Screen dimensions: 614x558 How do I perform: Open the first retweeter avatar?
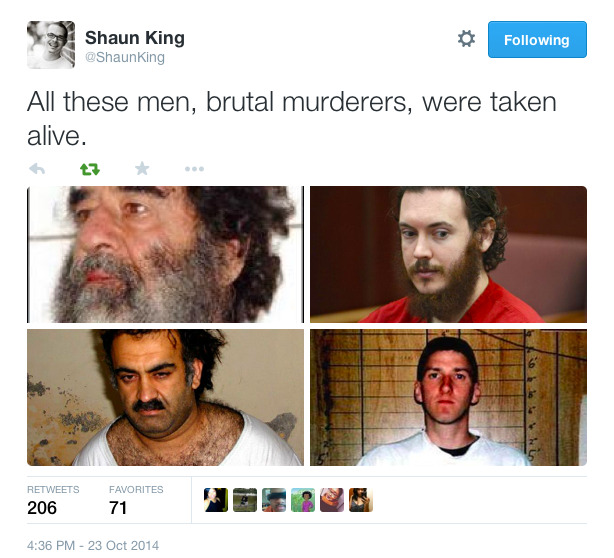point(216,500)
